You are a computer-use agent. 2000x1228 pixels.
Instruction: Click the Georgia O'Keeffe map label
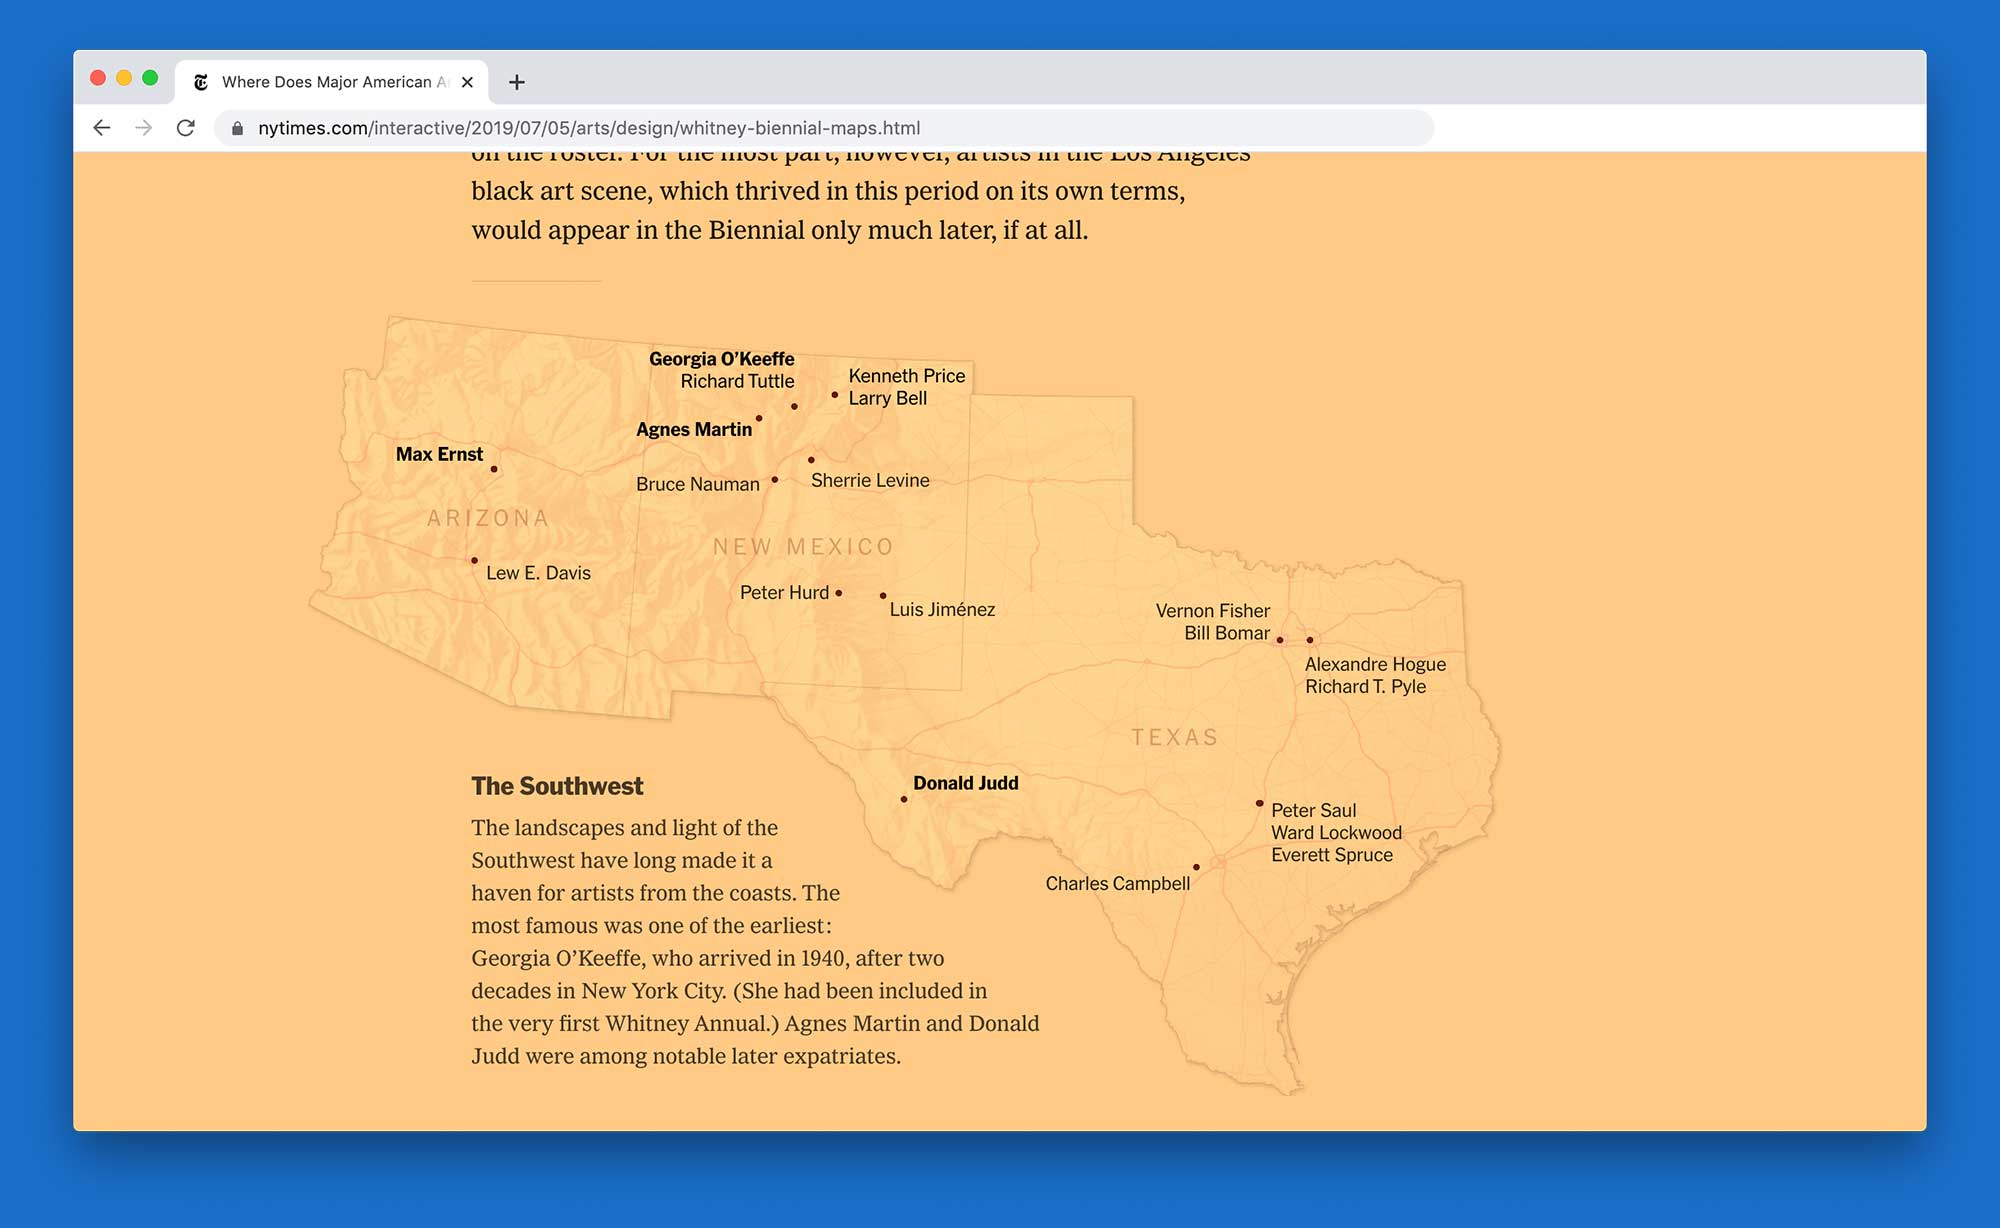(721, 359)
